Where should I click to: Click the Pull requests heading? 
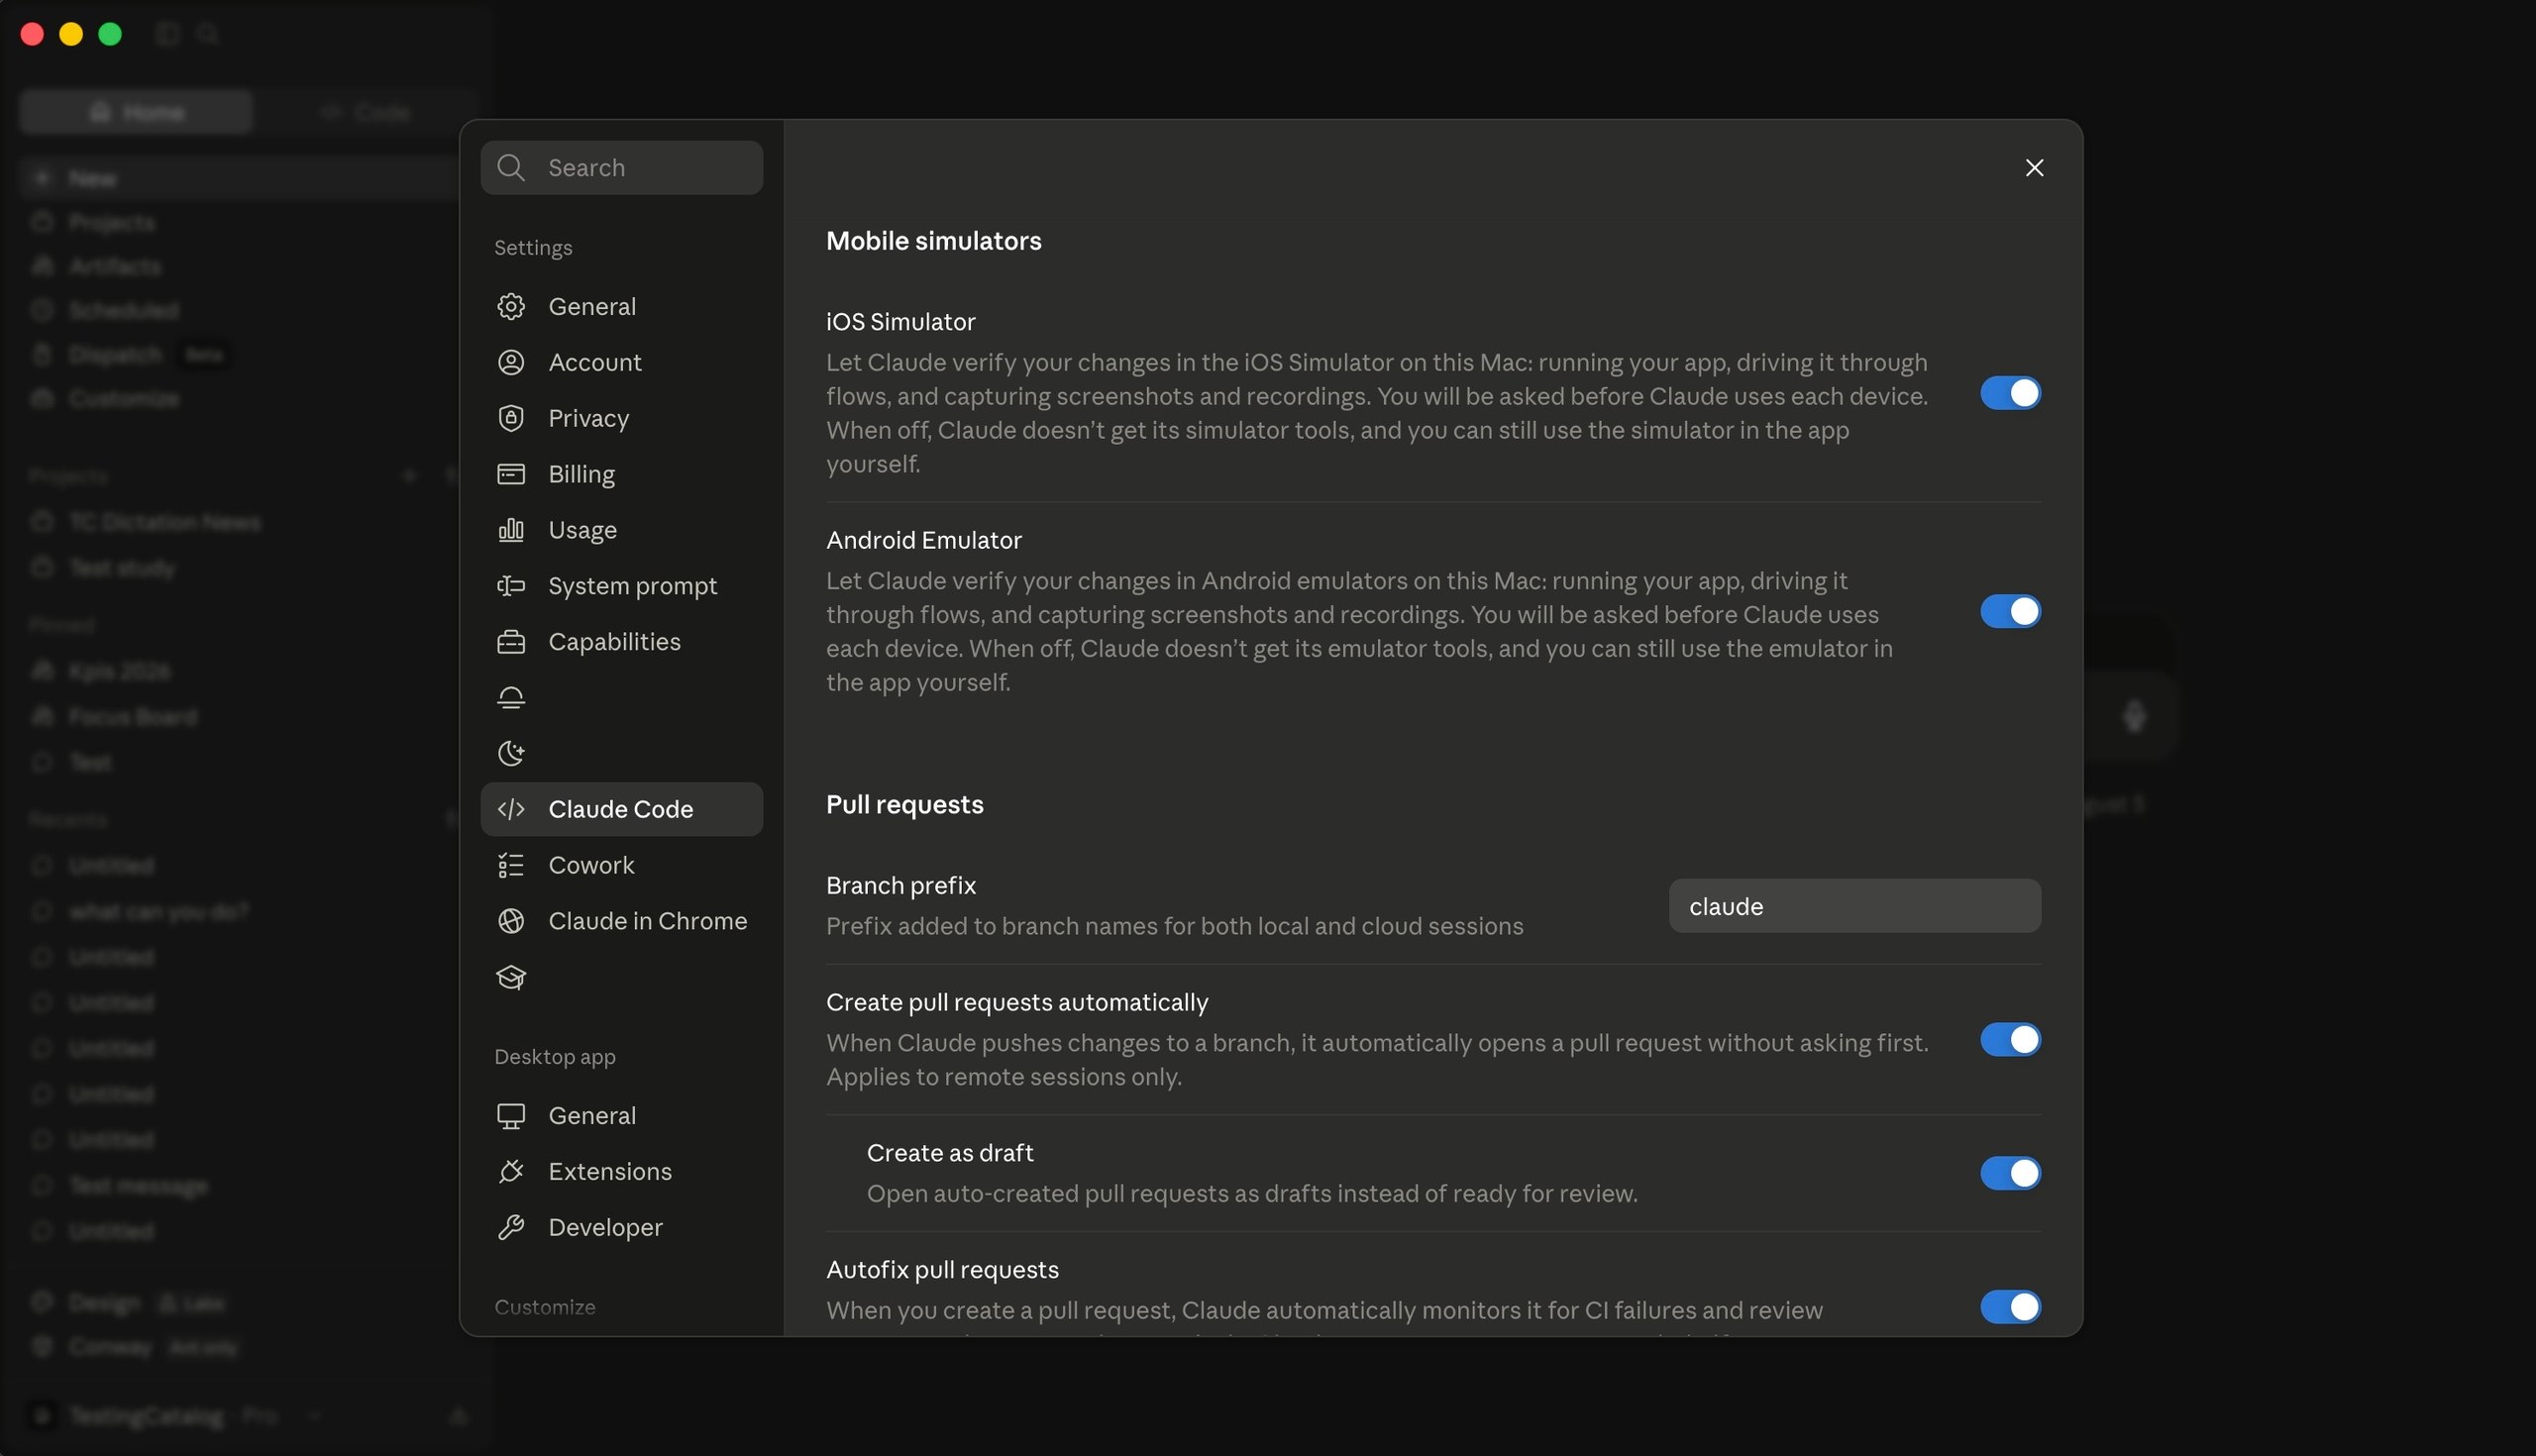904,805
